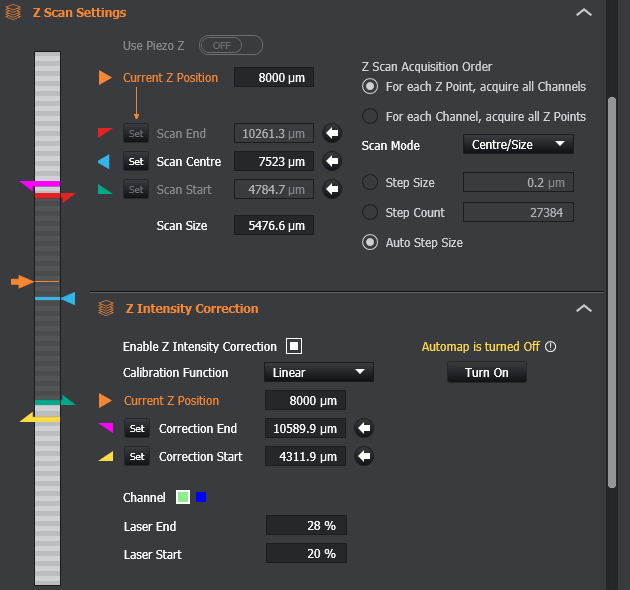The width and height of the screenshot is (630, 590).
Task: Click the arrow button next to Correction End
Action: pos(364,428)
